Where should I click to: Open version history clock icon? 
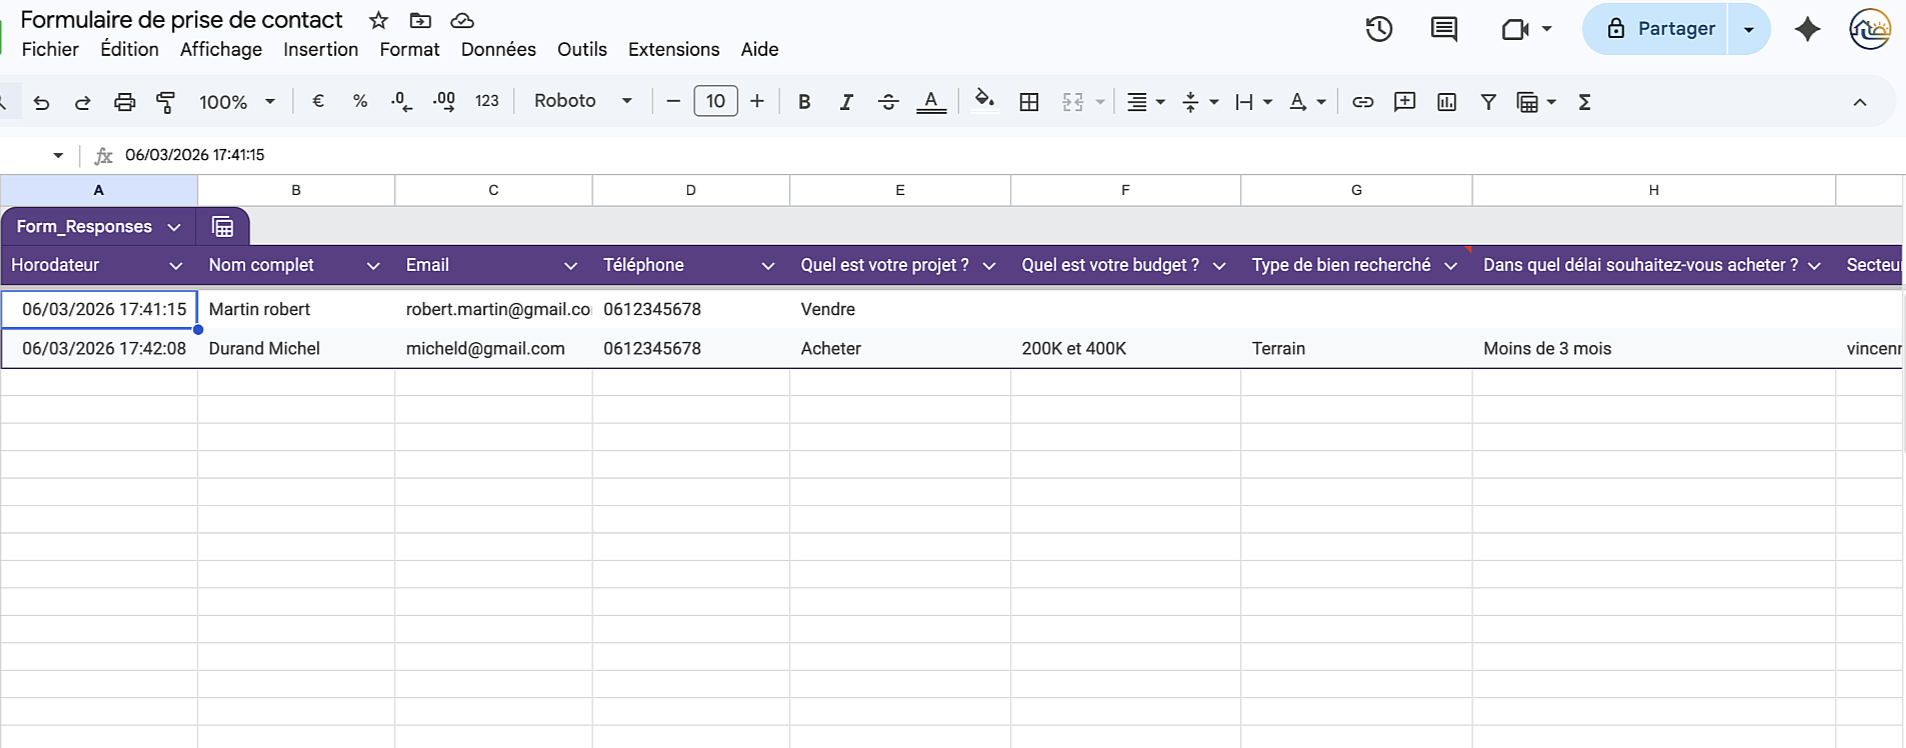coord(1379,29)
